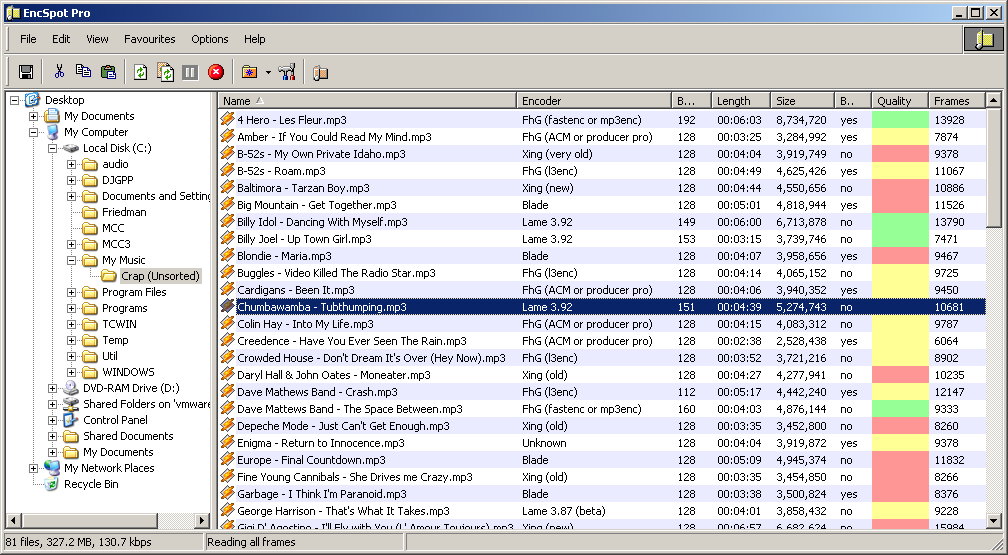Click the Recycle Bin icon in tree

(x=51, y=484)
